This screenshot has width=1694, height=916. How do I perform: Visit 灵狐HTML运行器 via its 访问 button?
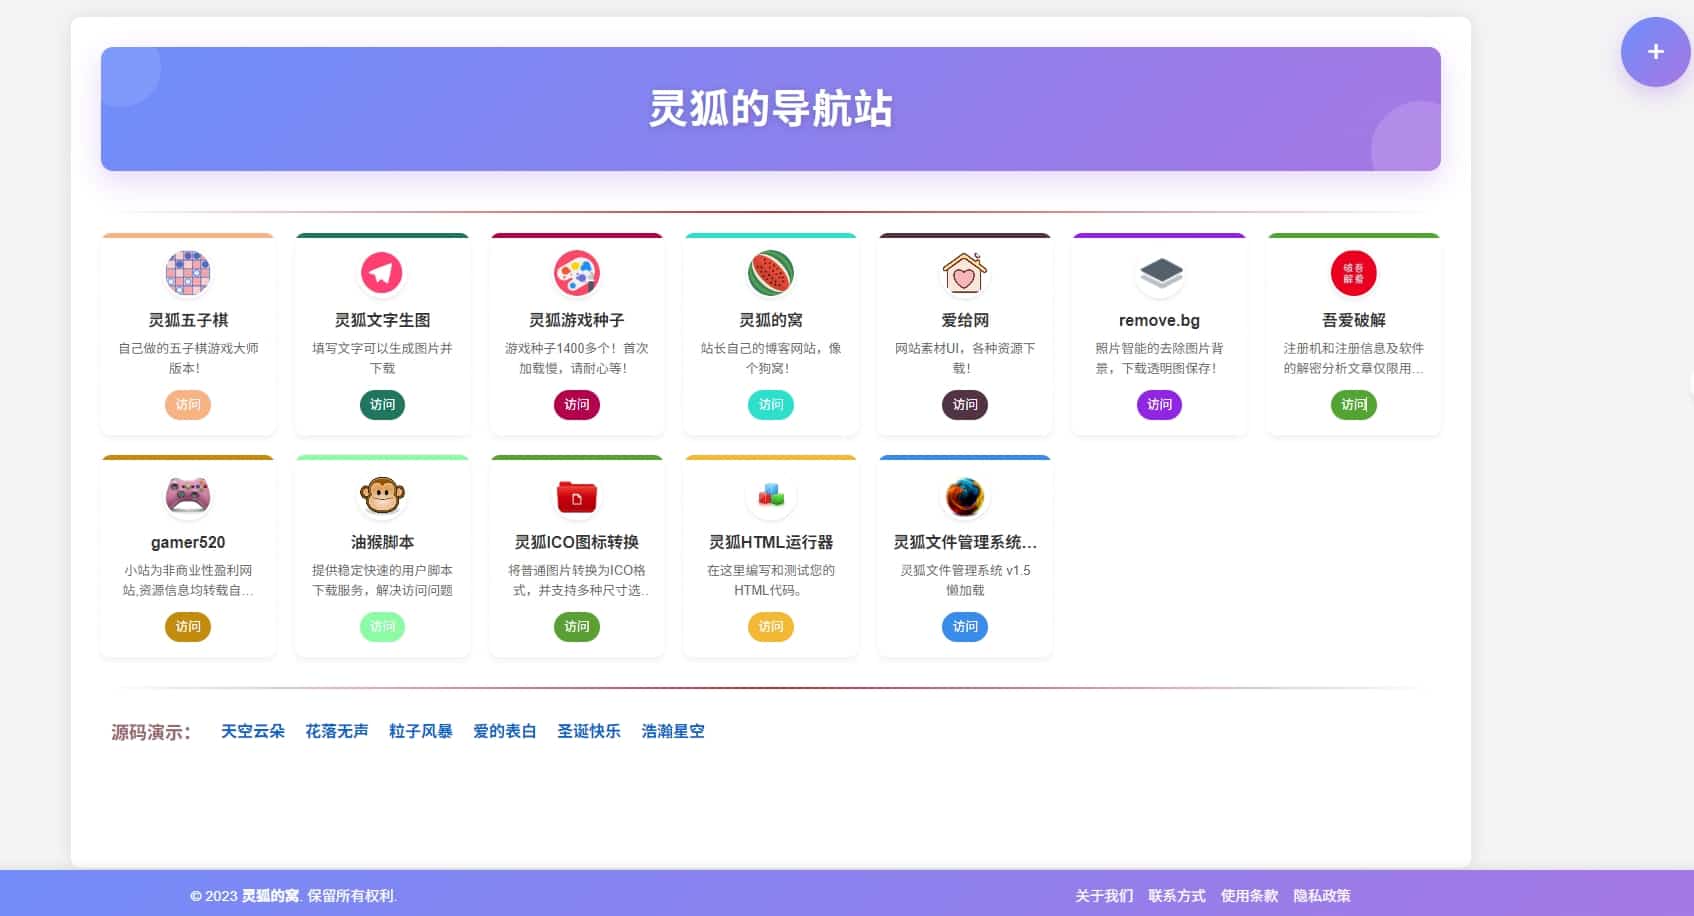pos(771,627)
